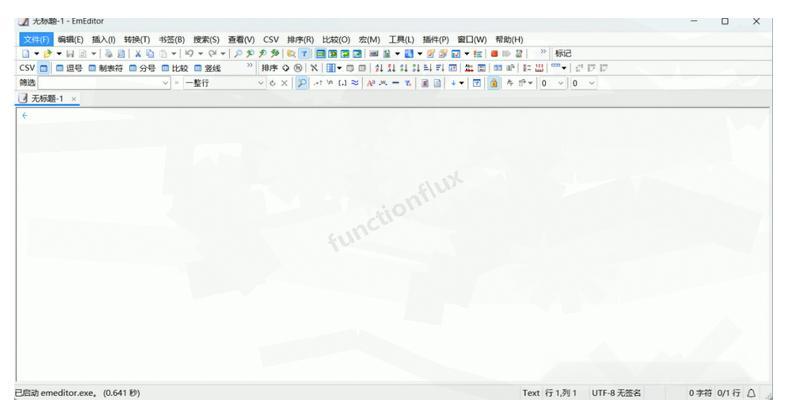Open the 一整行 column selector dropdown
The height and width of the screenshot is (419, 788).
click(260, 83)
